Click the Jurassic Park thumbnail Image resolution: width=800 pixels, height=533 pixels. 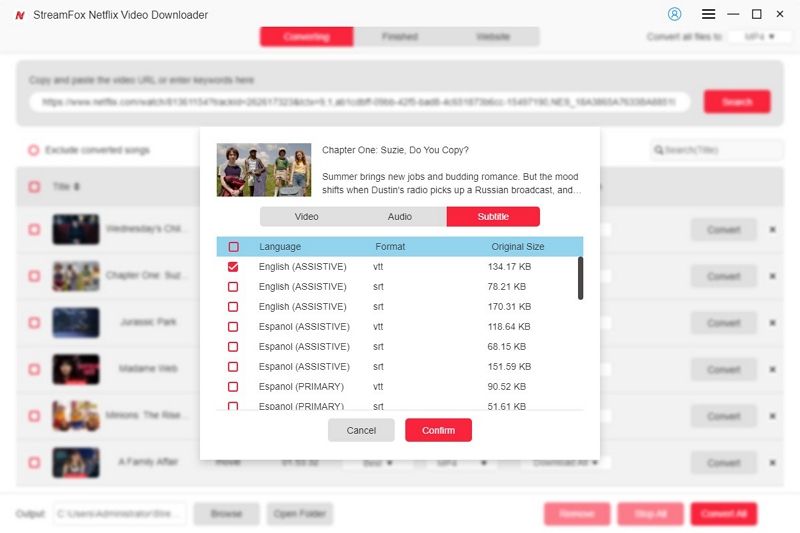pos(76,323)
